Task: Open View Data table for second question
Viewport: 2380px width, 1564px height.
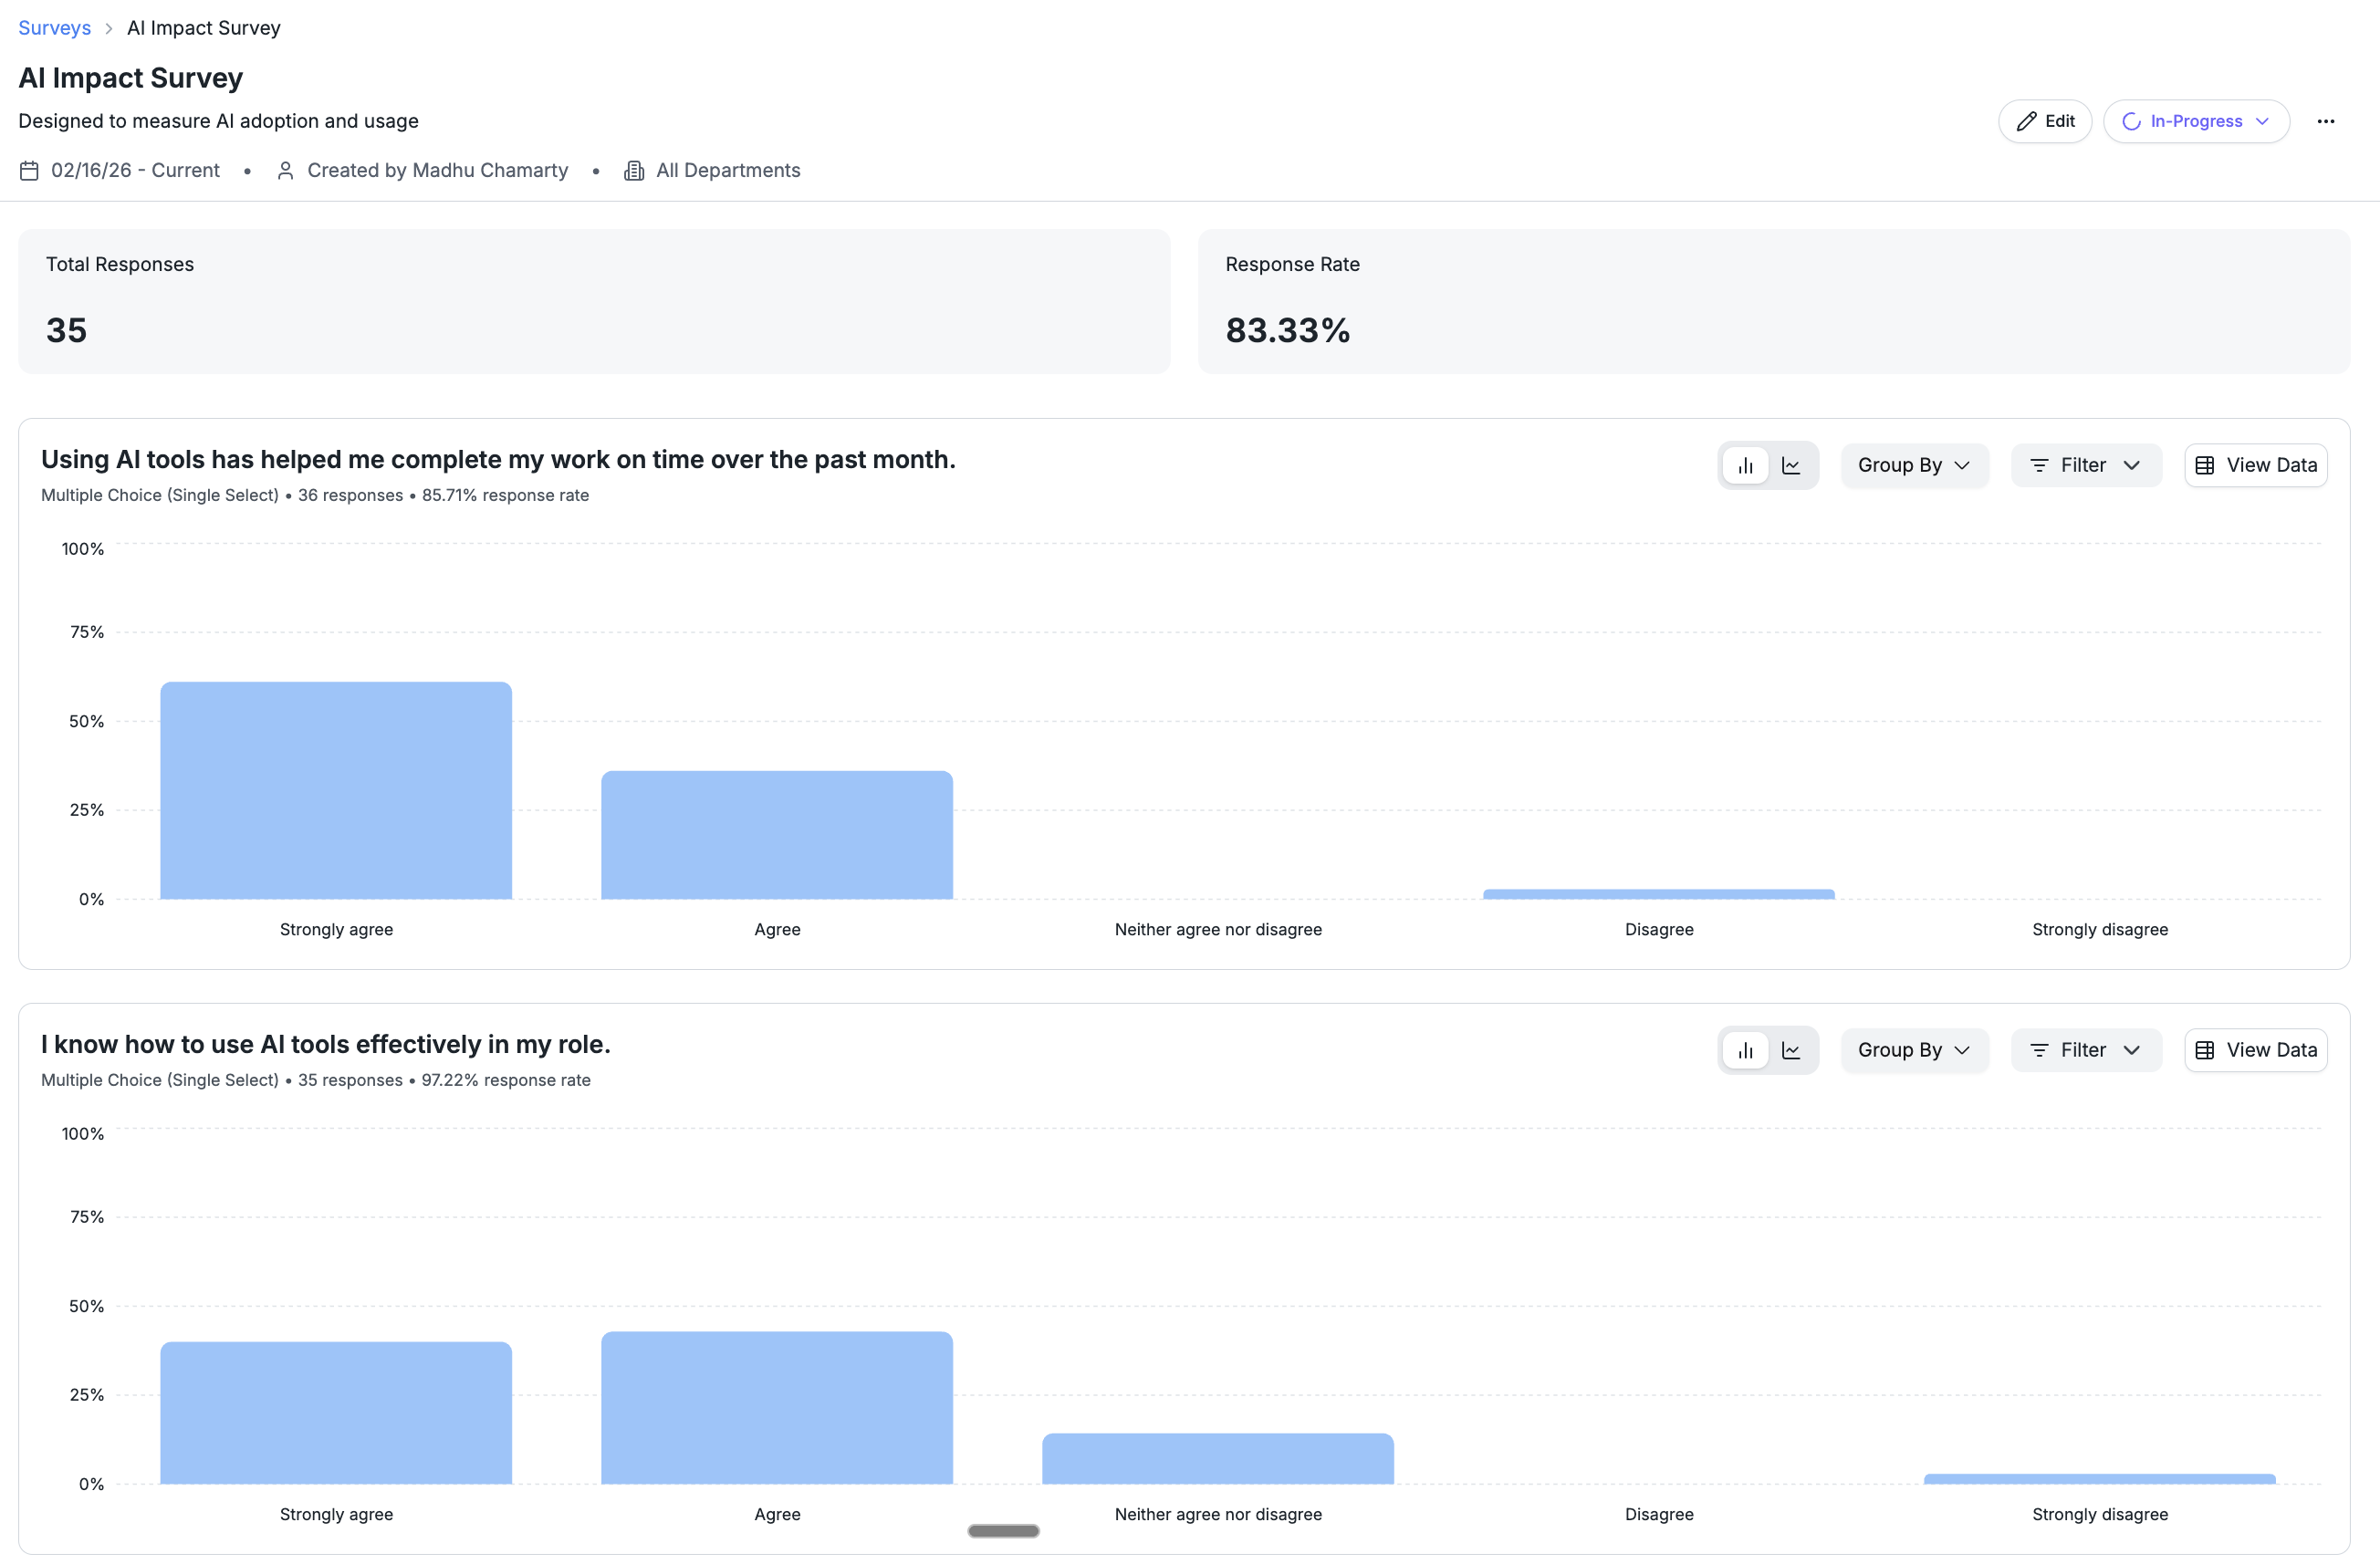Action: point(2255,1050)
